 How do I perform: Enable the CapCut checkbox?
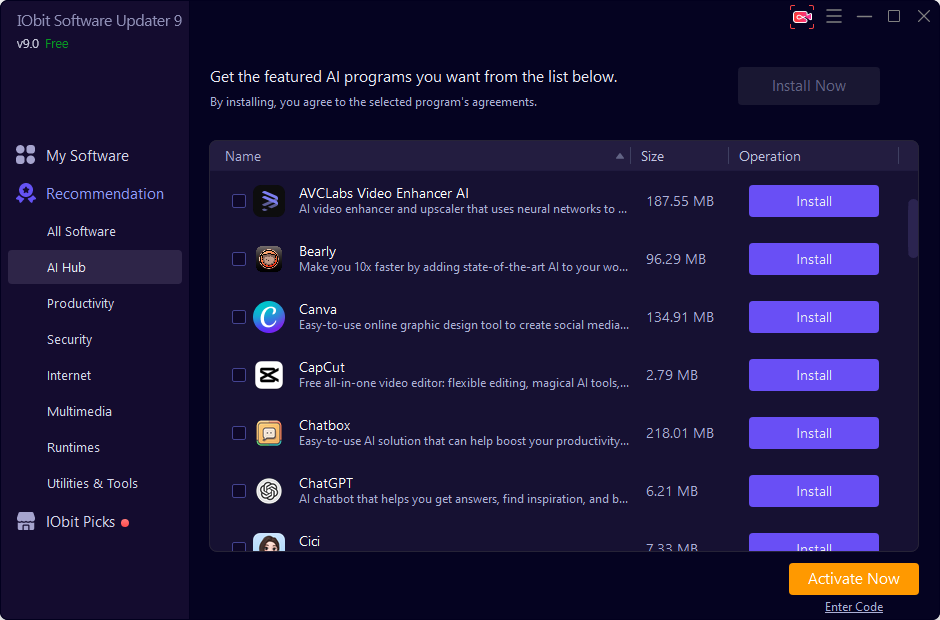pos(239,375)
